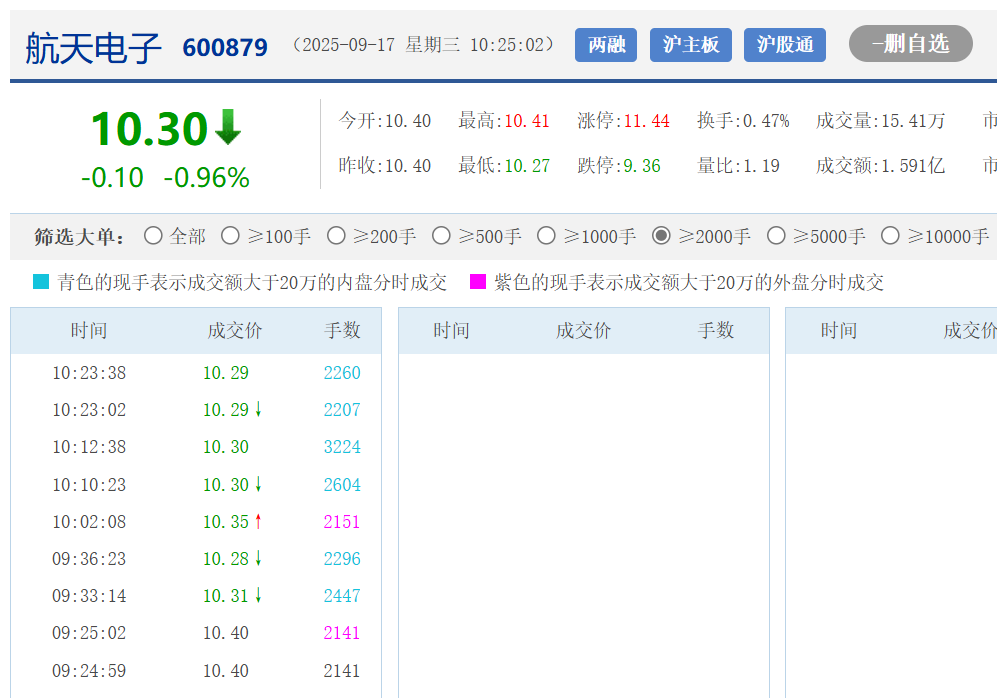
Task: Click the 涨停:11.44 value
Action: coord(624,121)
